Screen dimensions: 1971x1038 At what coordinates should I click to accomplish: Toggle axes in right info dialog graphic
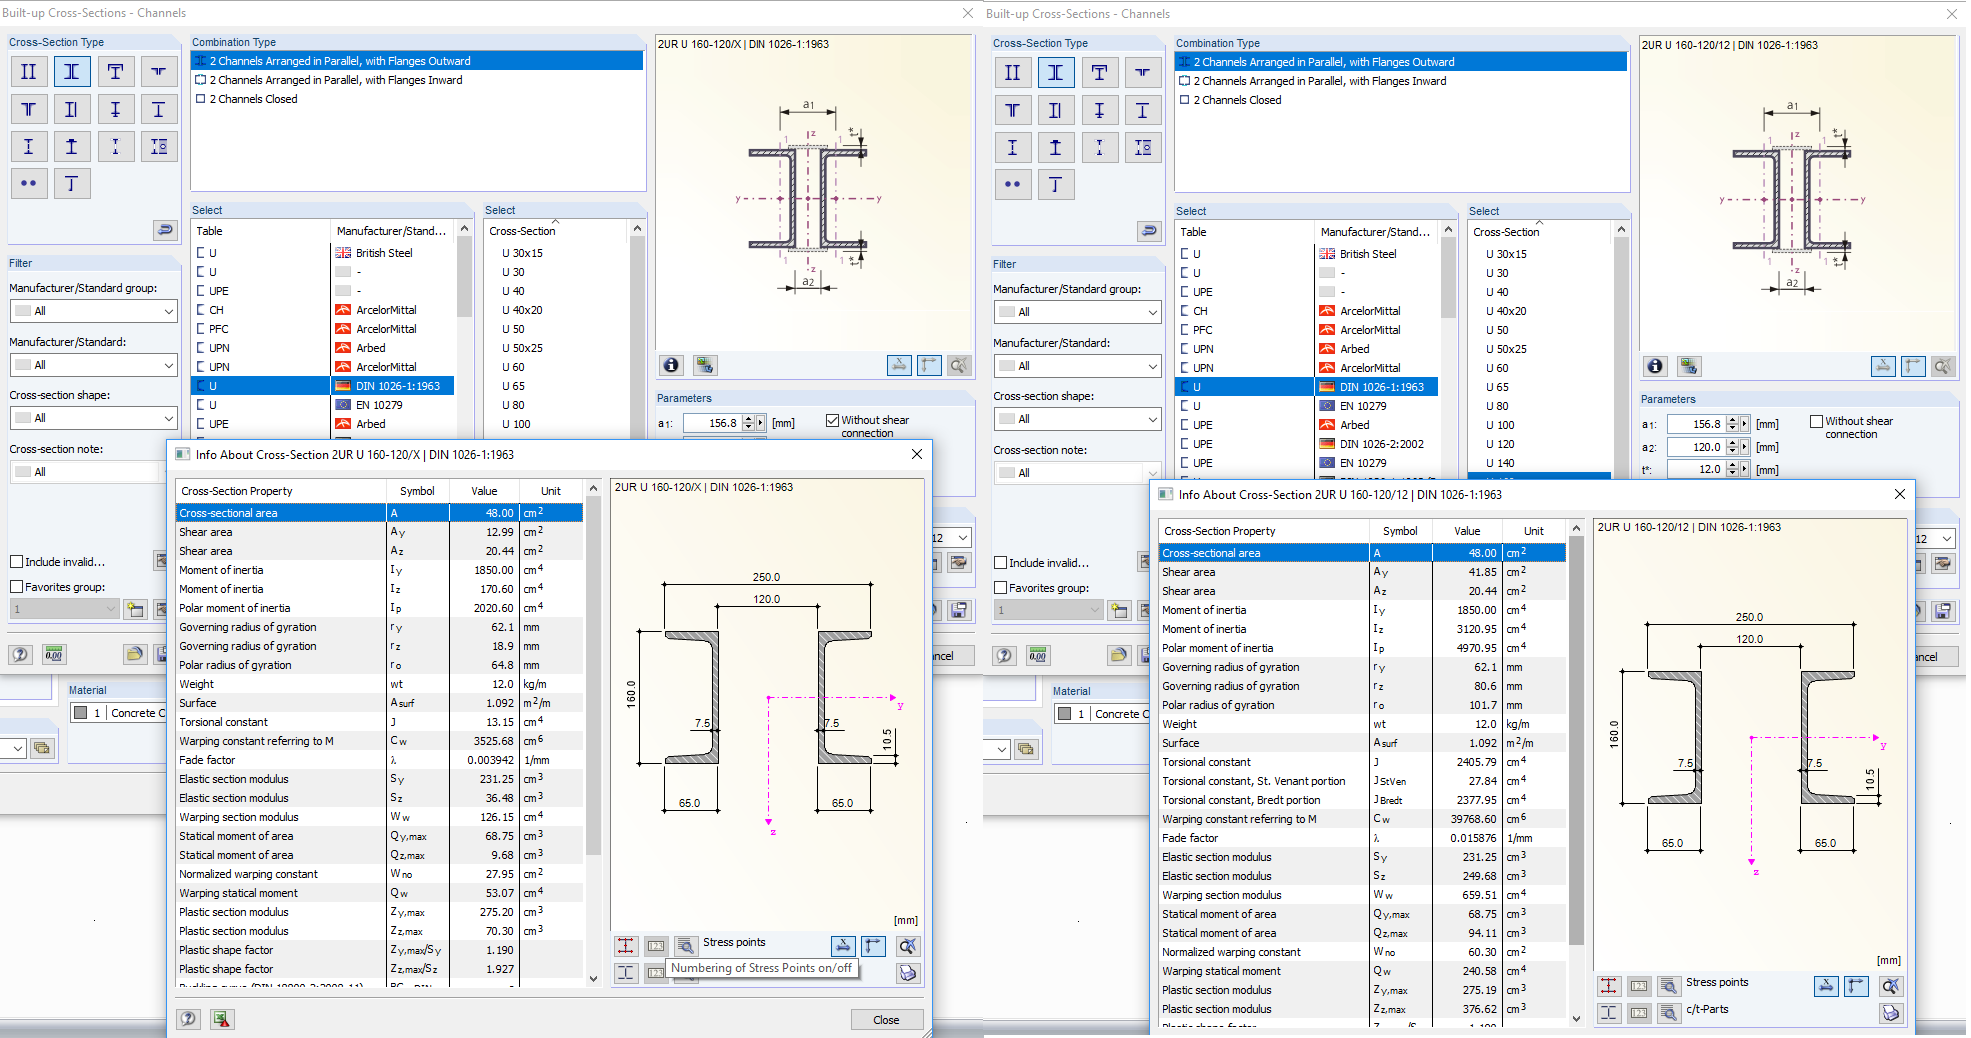tap(1856, 985)
